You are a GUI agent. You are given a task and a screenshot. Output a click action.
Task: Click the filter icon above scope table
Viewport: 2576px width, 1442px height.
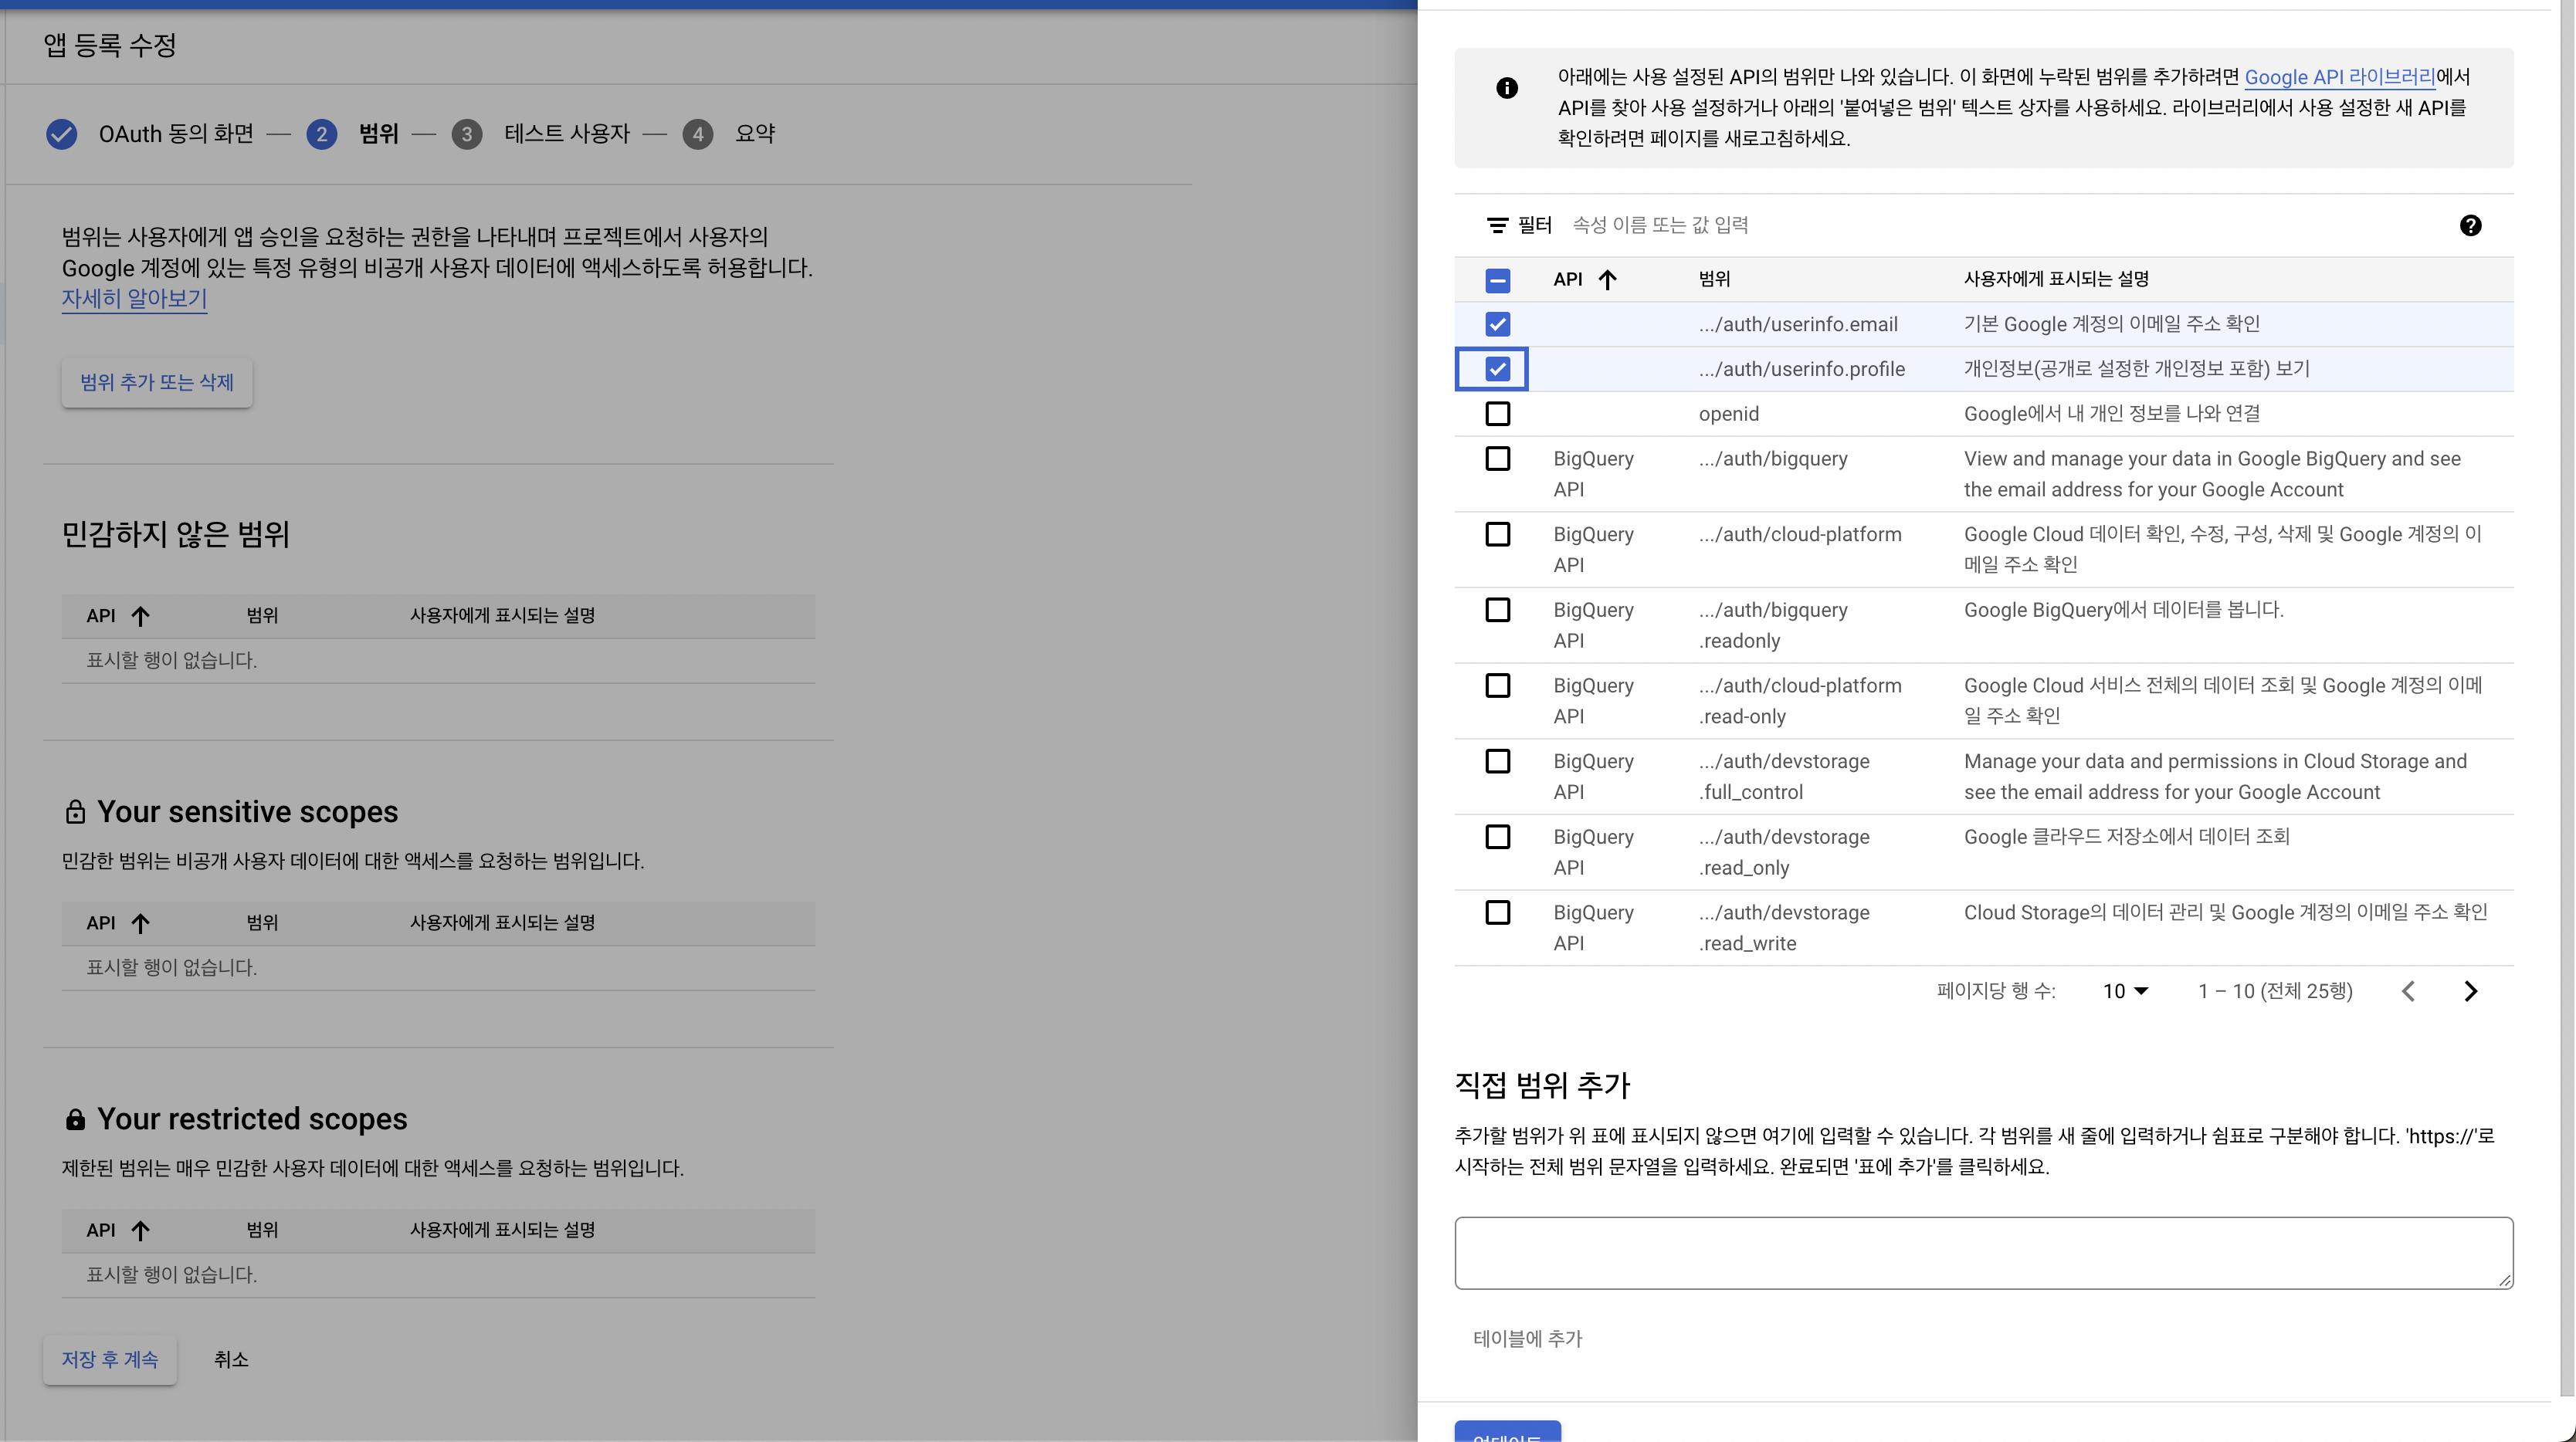point(1497,225)
